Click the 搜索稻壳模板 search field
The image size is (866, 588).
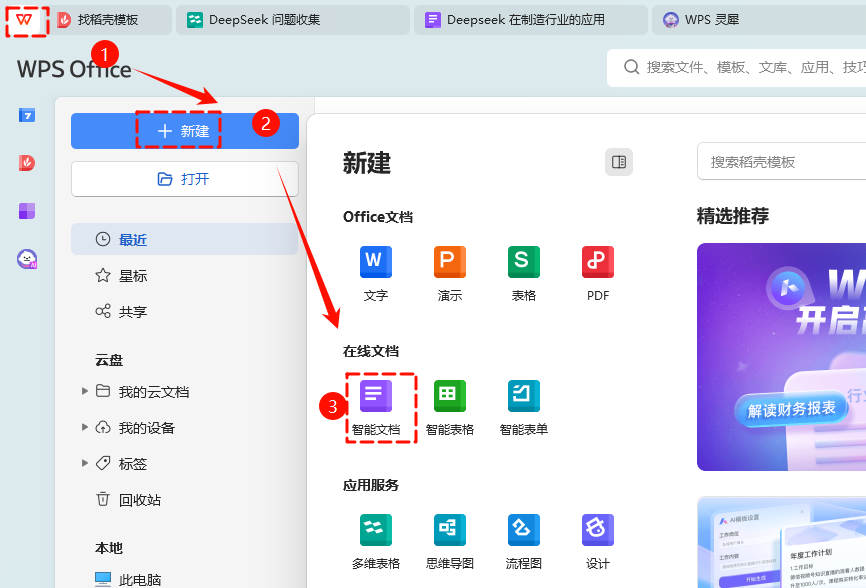781,162
